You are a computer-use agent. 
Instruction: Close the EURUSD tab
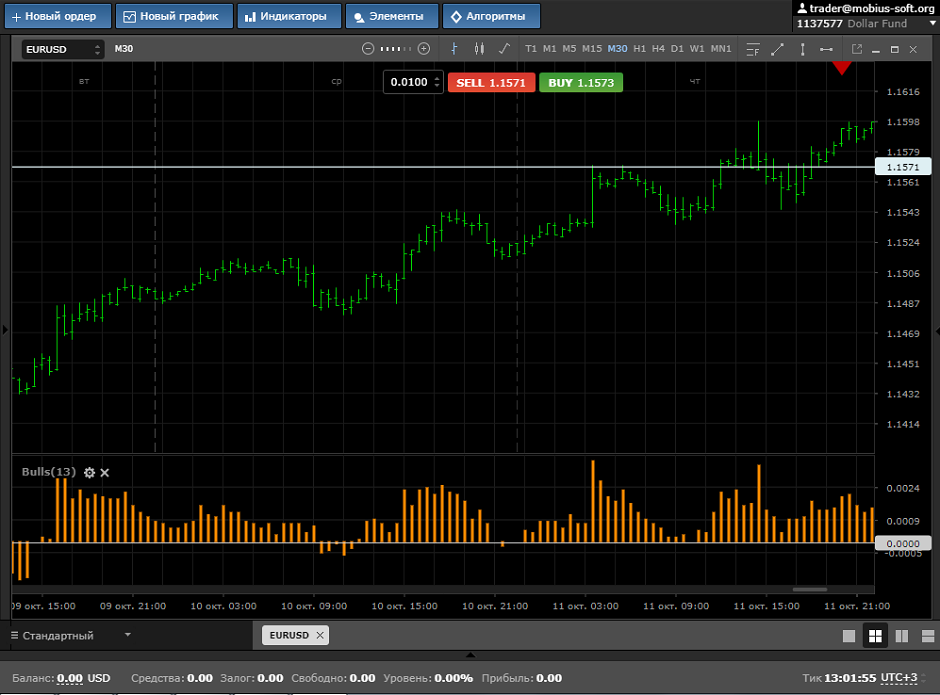tap(320, 636)
